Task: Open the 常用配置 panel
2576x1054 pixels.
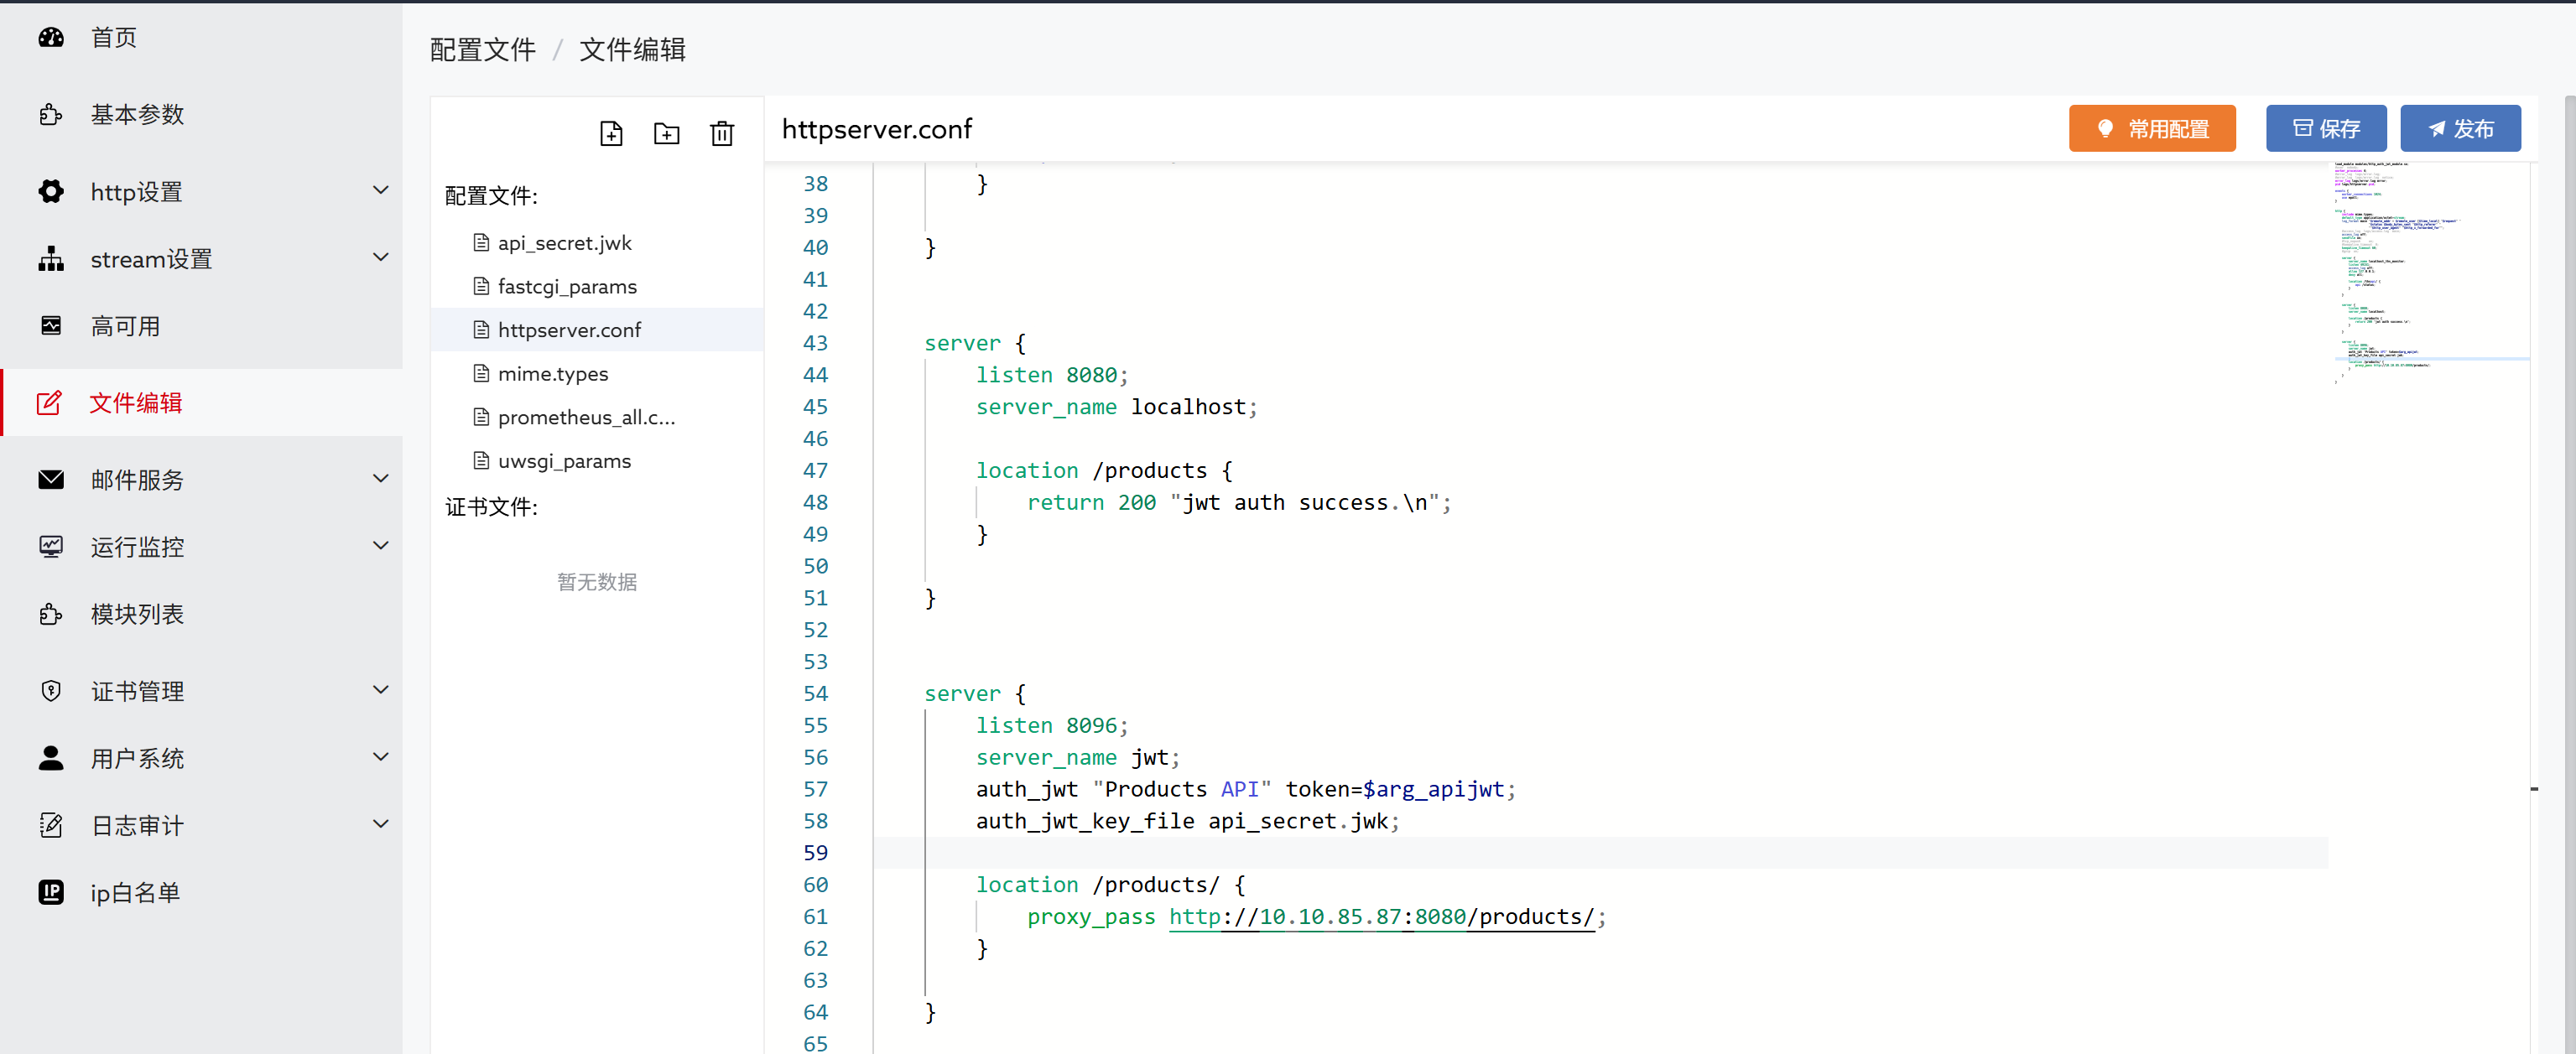Action: [2152, 128]
